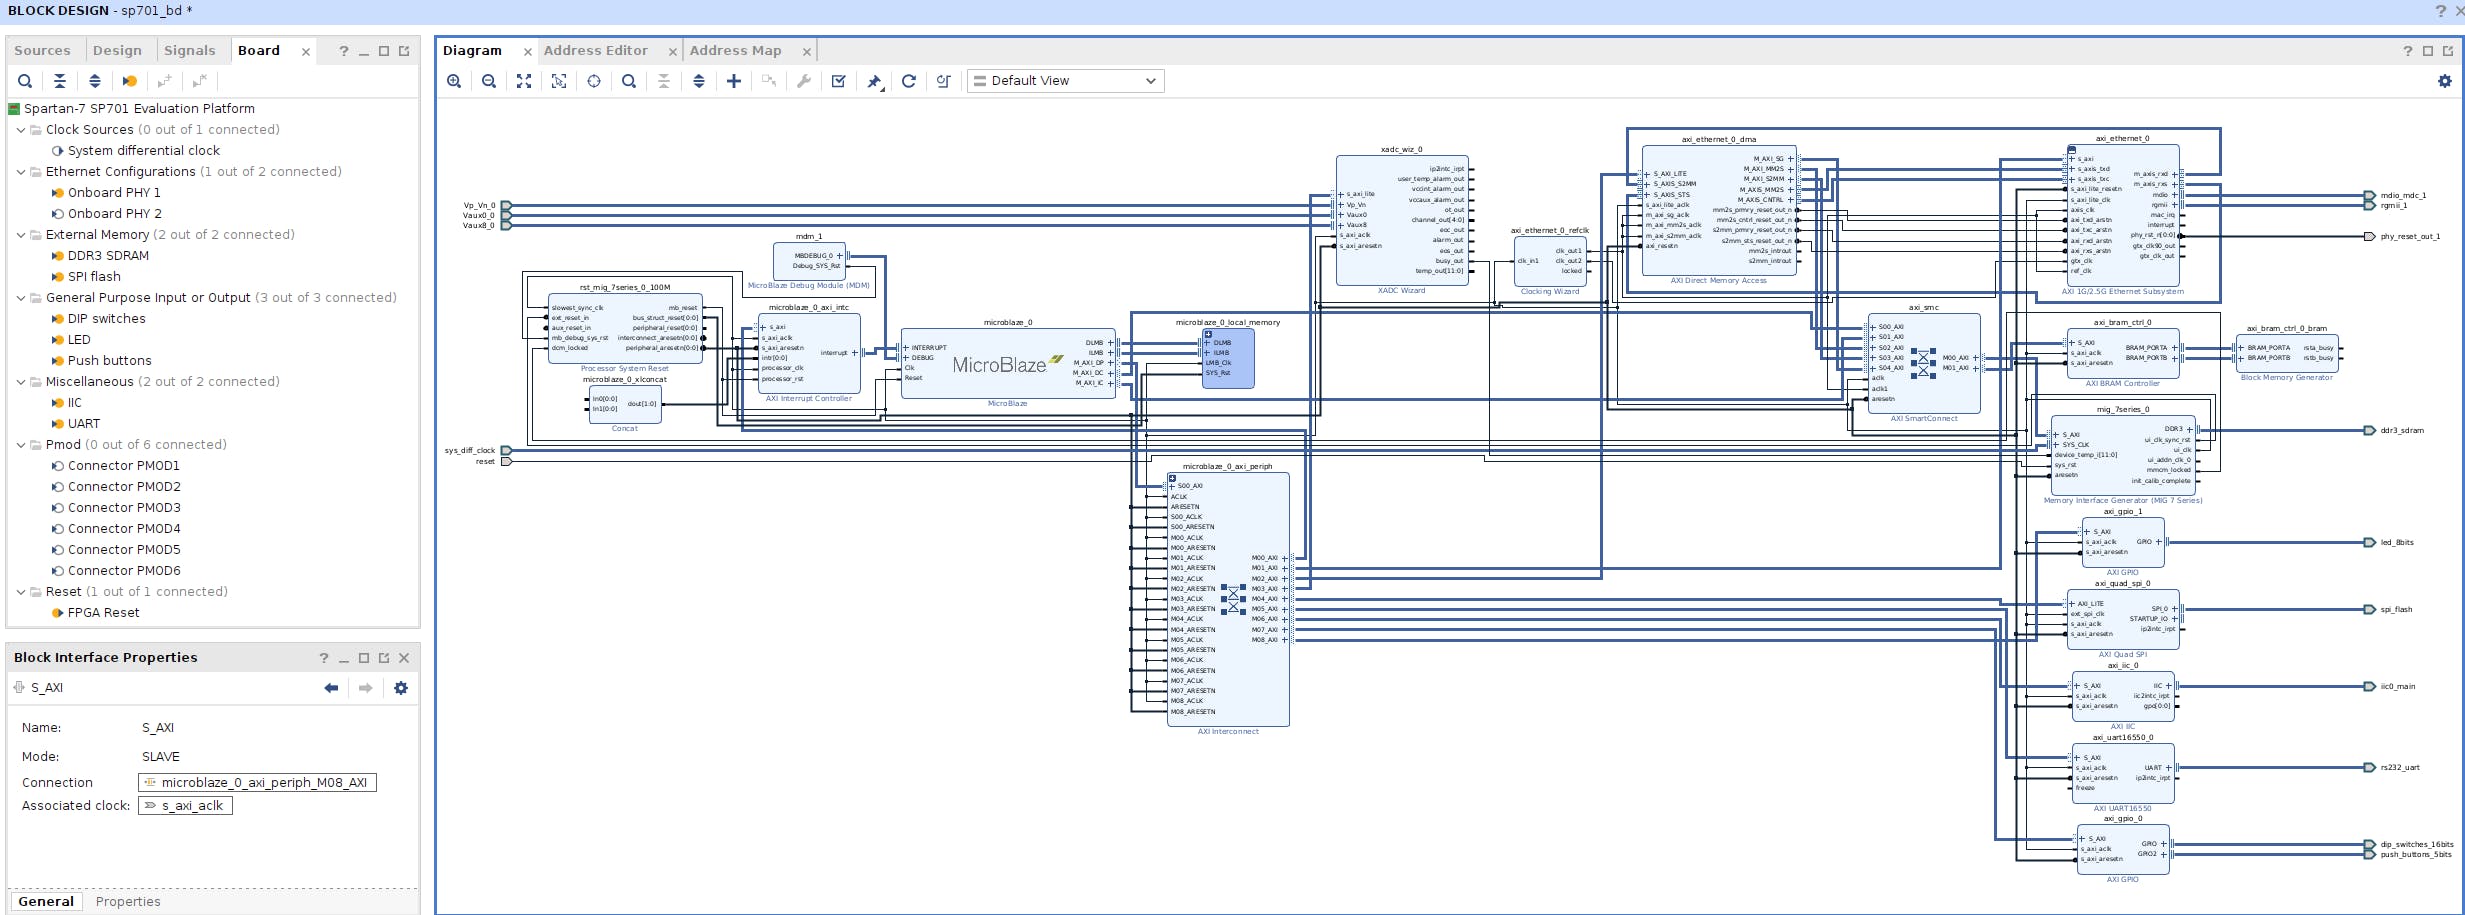Expand the microblaze_0_axi_periph block plus icon
This screenshot has height=915, width=2465.
click(x=1172, y=478)
